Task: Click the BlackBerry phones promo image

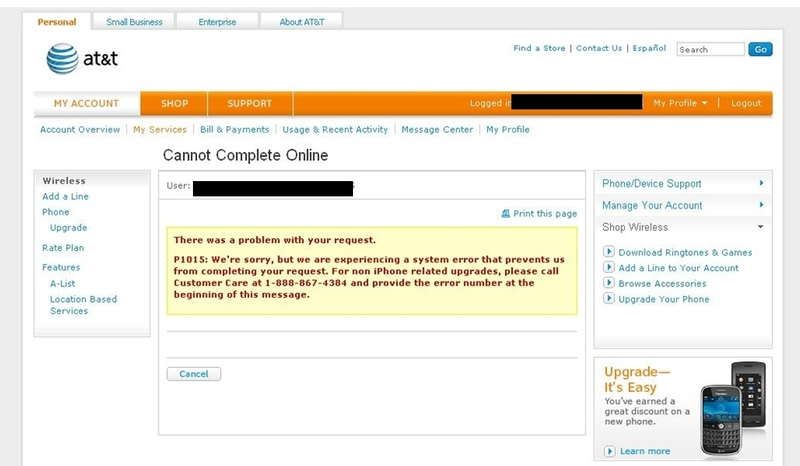Action: click(x=733, y=407)
